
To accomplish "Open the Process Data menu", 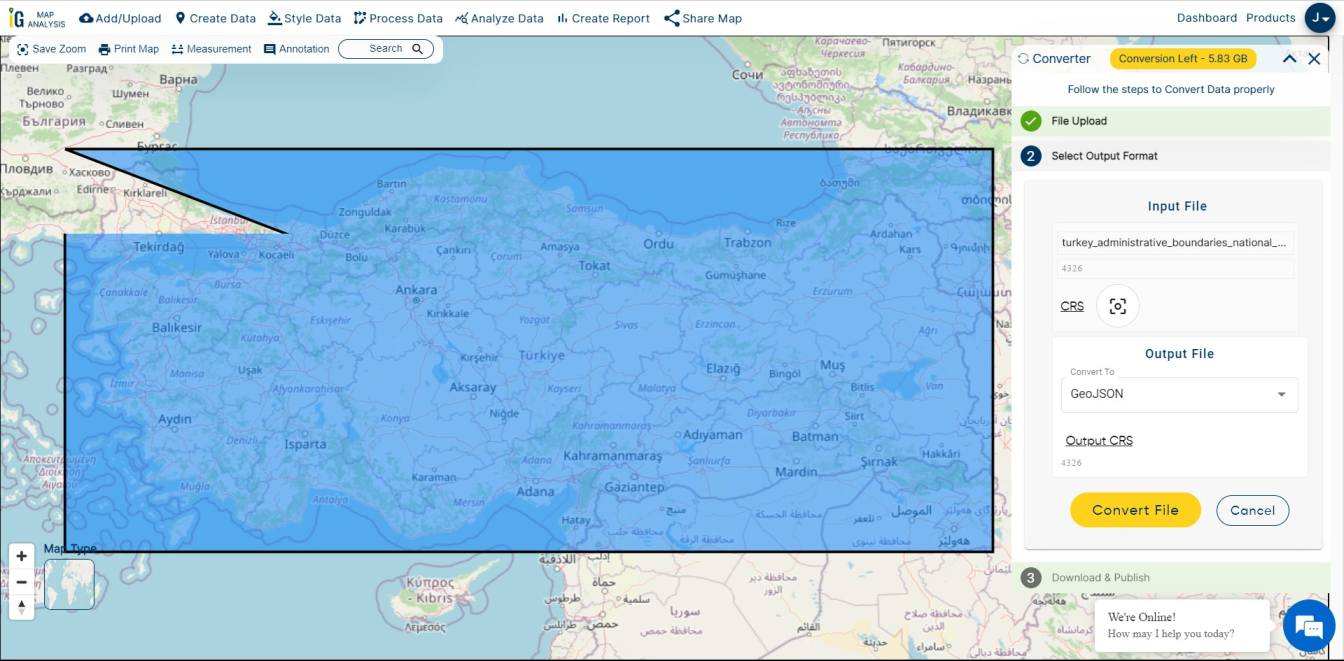I will [x=397, y=17].
